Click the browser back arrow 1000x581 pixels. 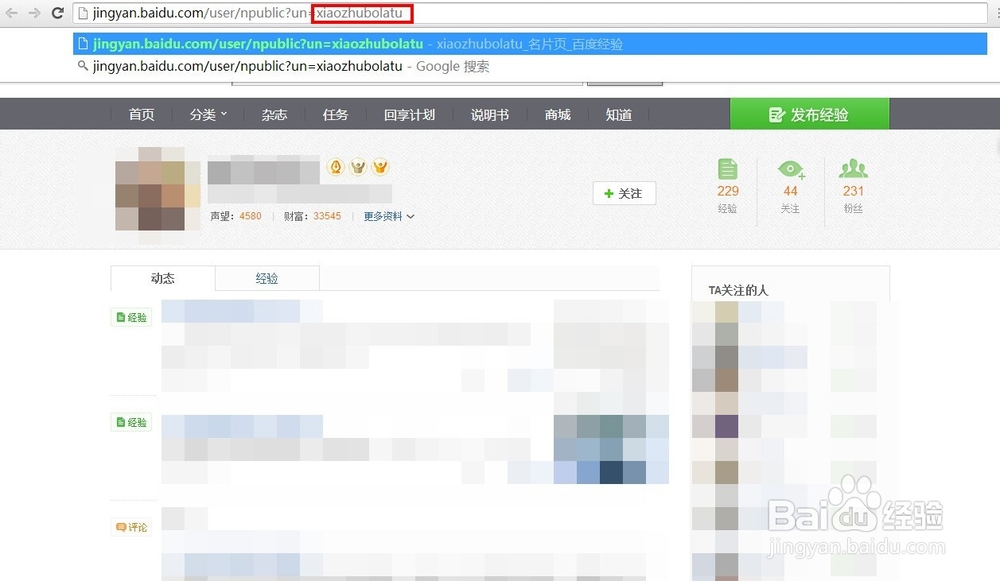[12, 14]
